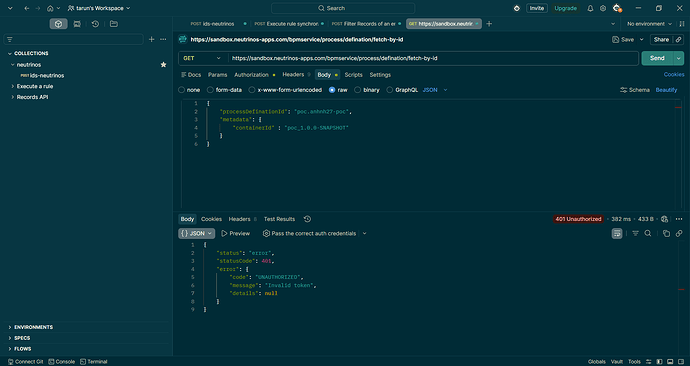Open the Collections view in sidebar

(x=59, y=24)
